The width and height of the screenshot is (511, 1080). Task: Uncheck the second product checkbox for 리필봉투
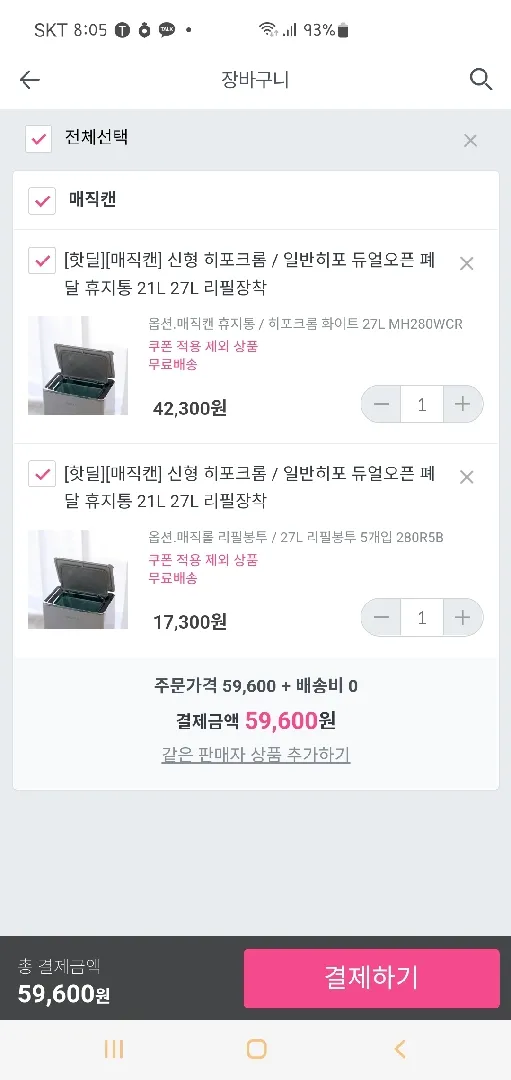click(42, 475)
